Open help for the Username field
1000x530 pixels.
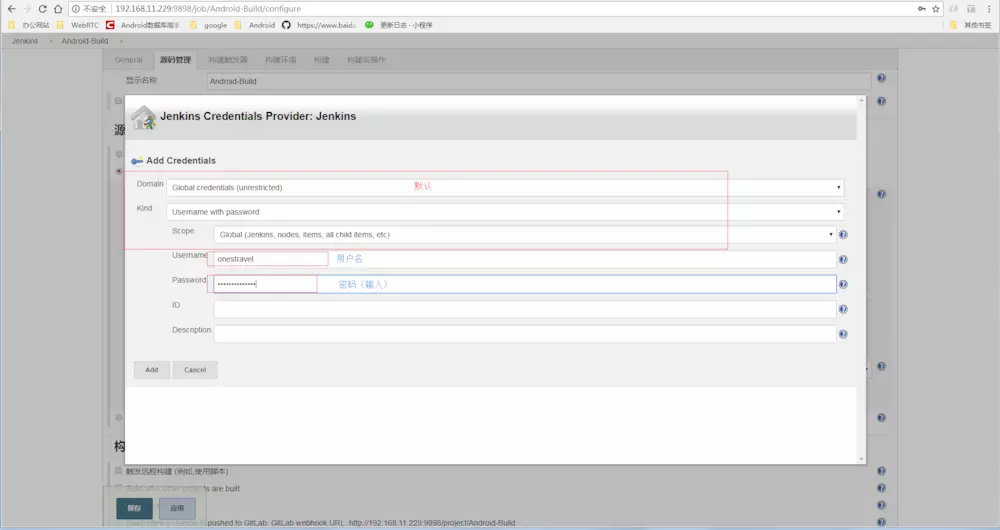pos(843,260)
